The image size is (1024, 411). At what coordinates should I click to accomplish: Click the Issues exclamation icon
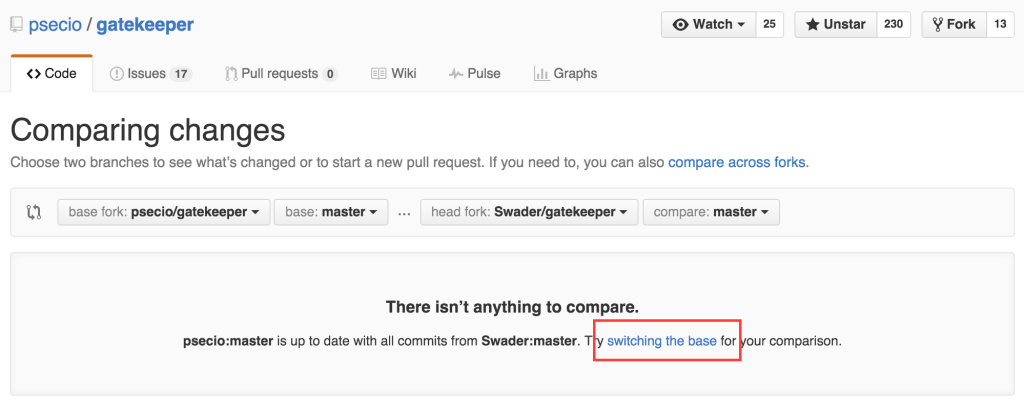coord(117,73)
